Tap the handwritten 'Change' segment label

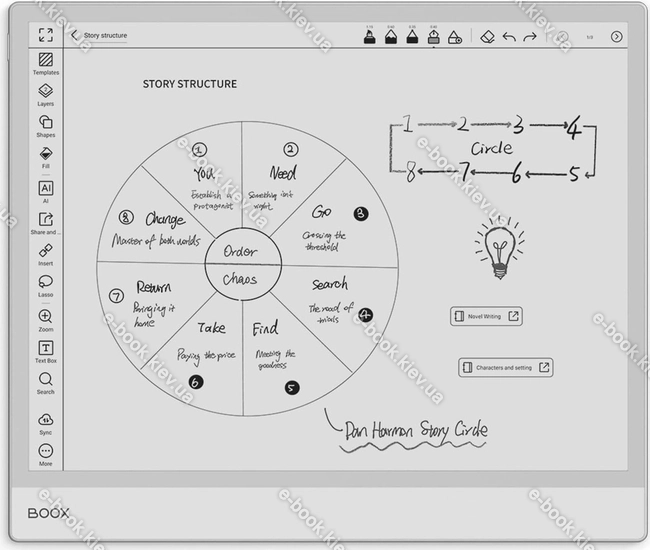[165, 220]
